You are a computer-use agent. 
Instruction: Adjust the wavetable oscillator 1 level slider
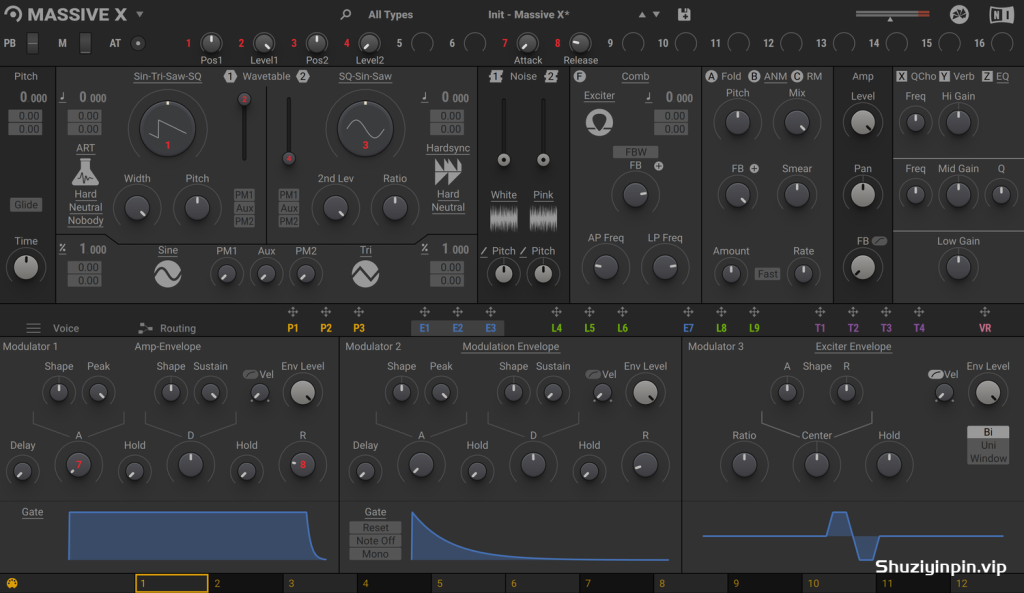pos(244,127)
